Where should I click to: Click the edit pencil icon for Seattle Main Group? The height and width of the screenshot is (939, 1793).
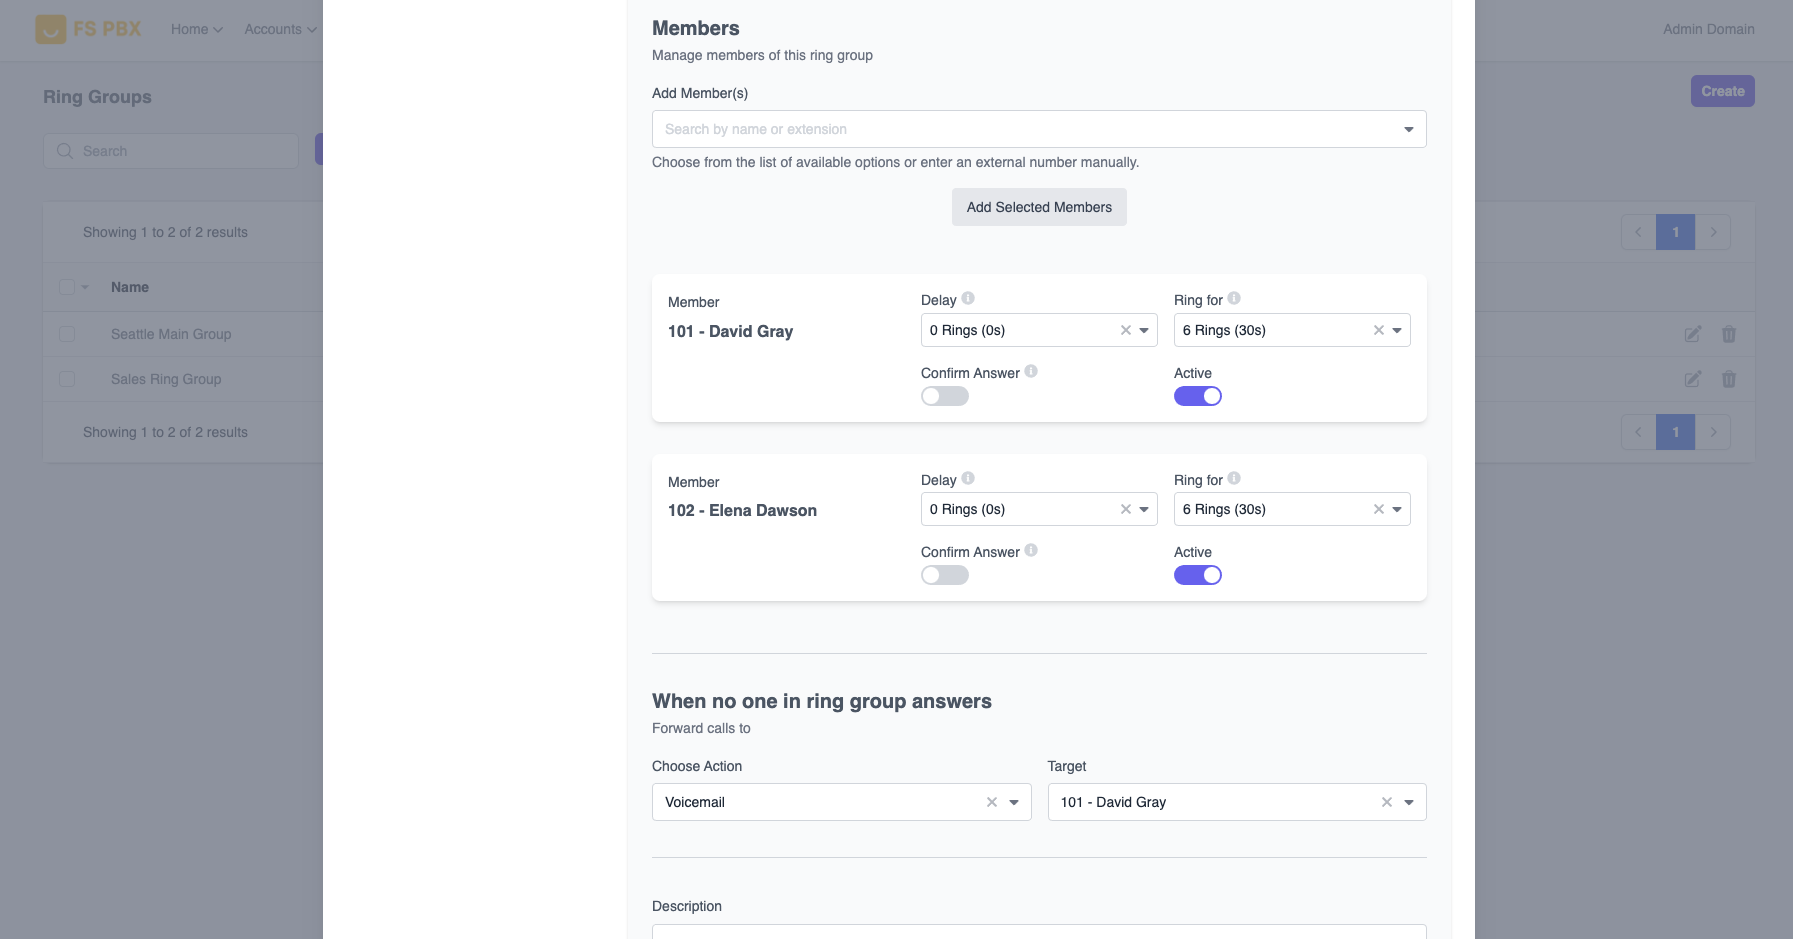pos(1691,334)
